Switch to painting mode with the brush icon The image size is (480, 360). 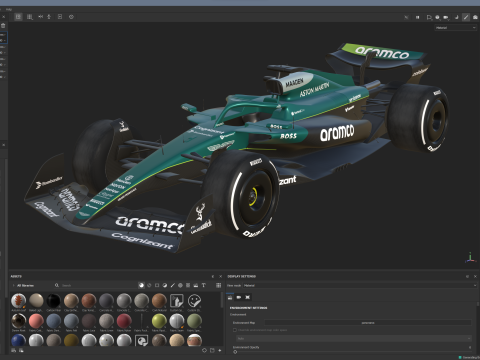tap(466, 17)
